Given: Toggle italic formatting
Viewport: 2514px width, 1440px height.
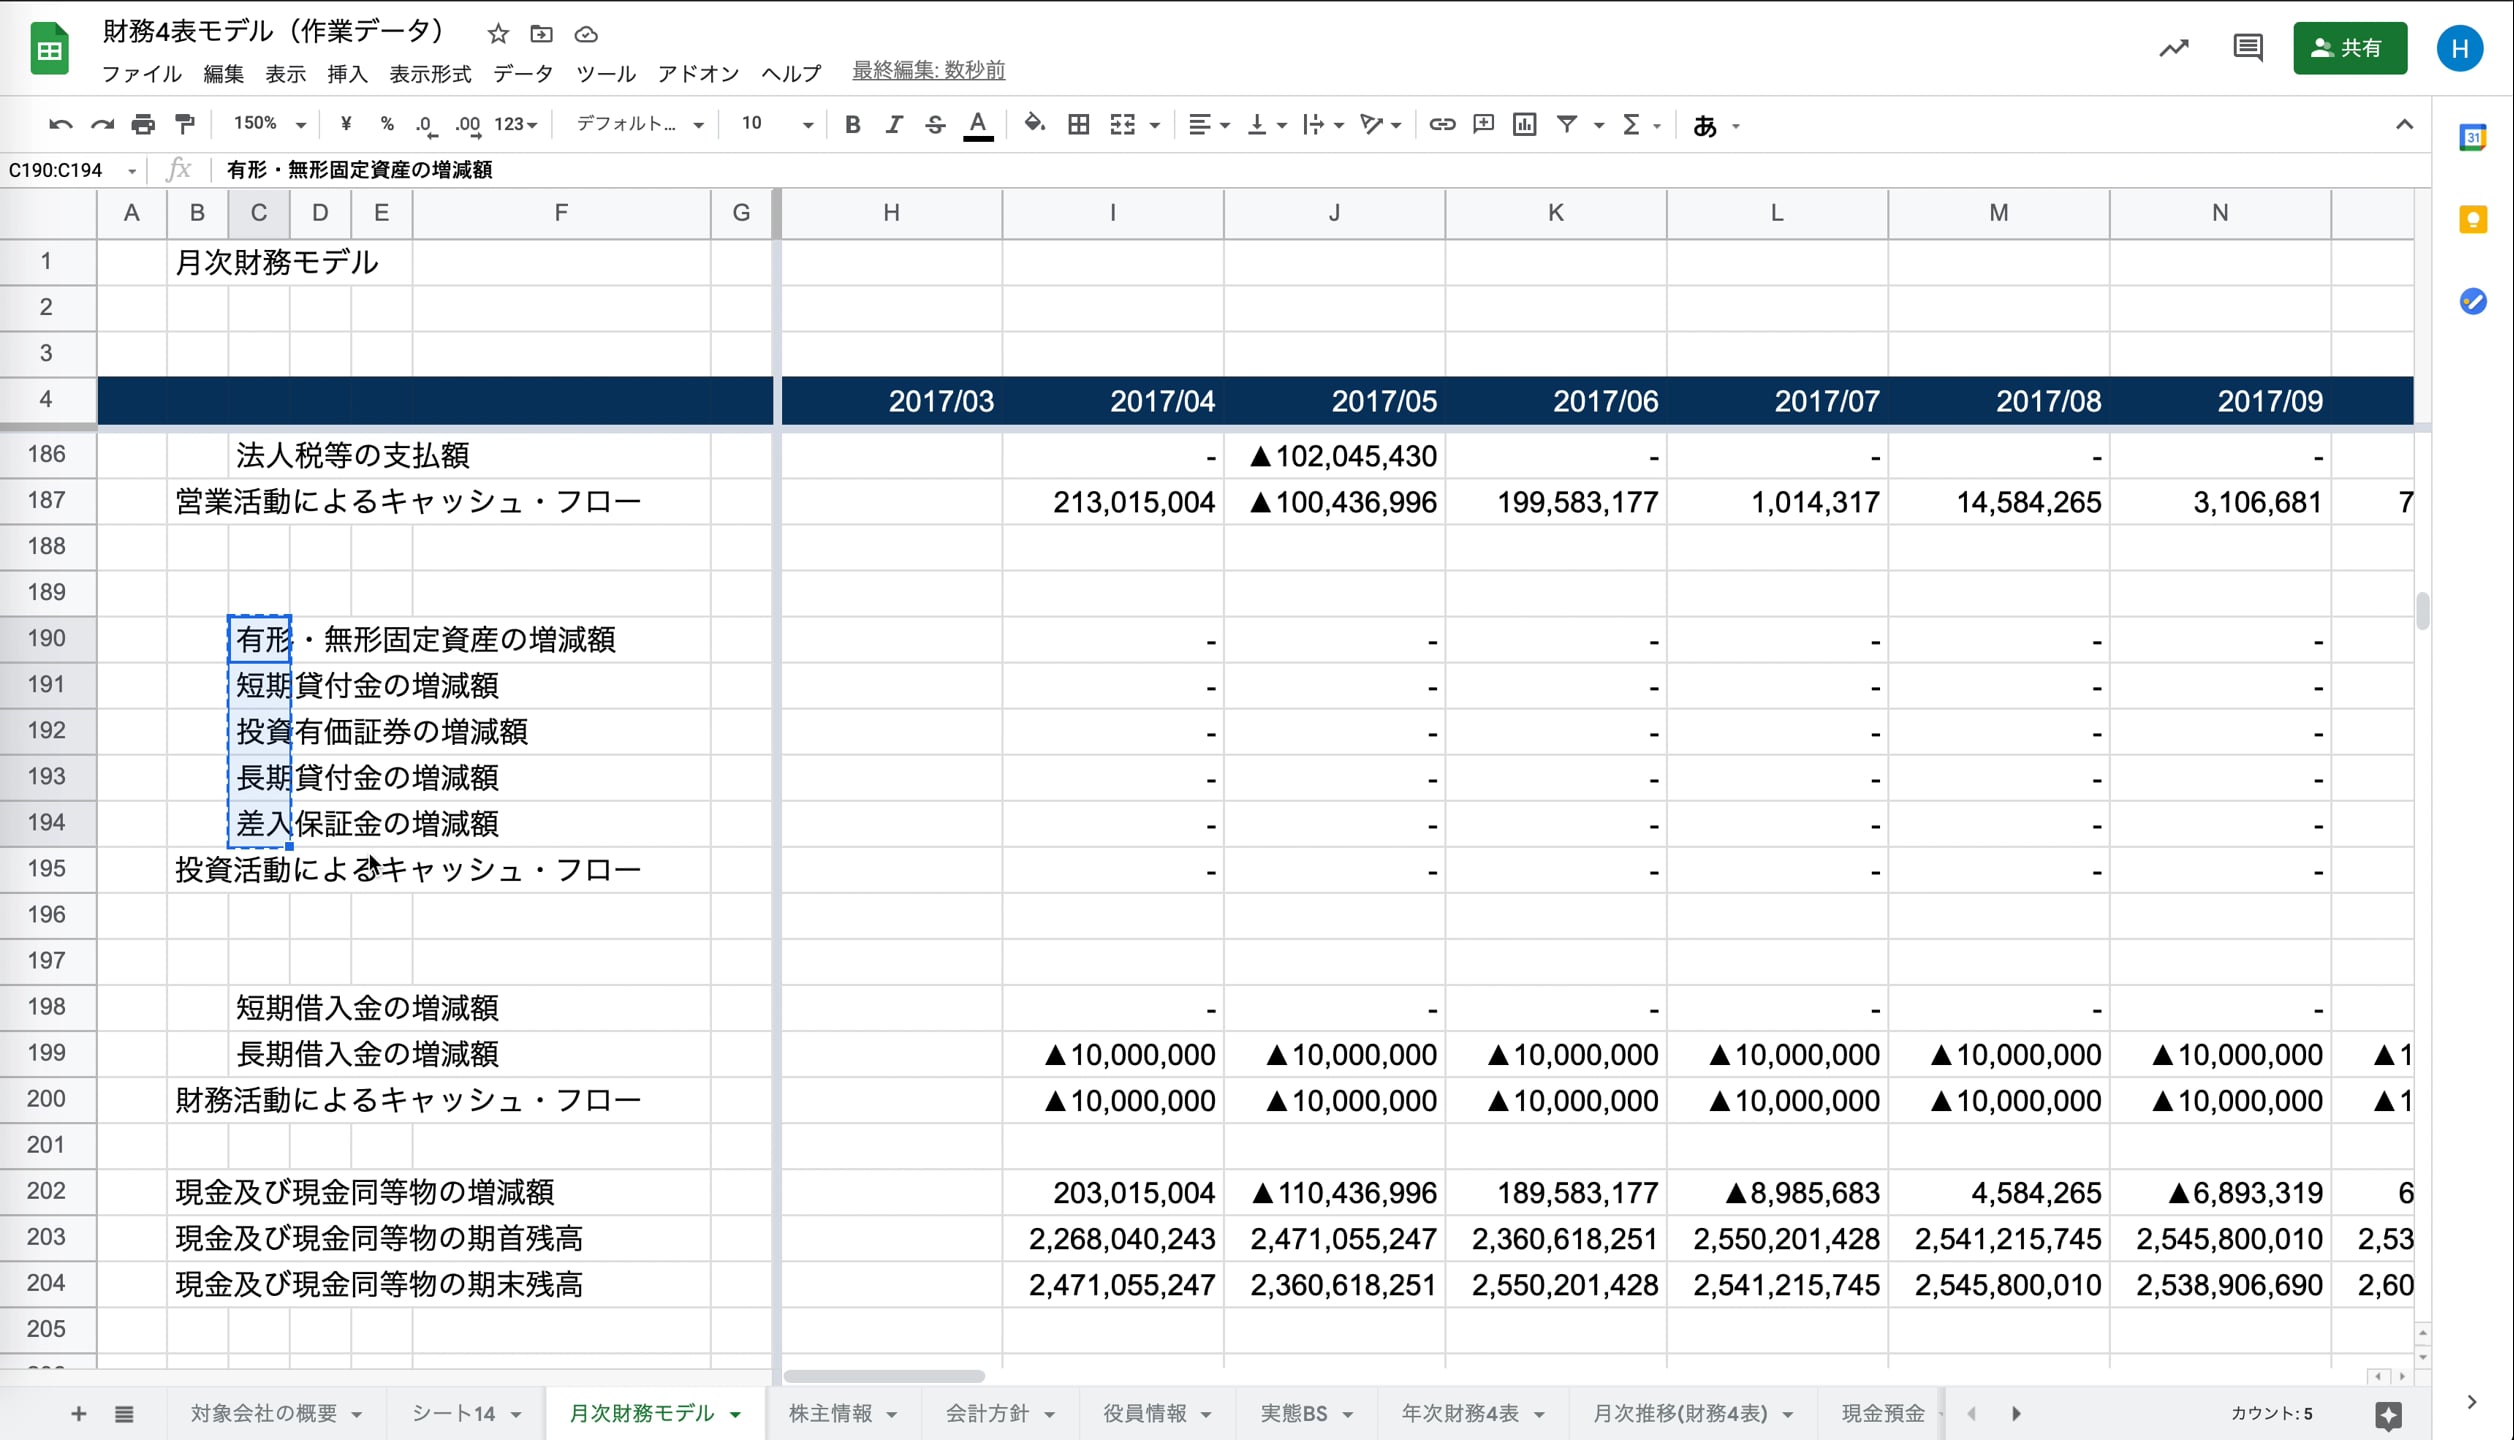Looking at the screenshot, I should click(893, 125).
